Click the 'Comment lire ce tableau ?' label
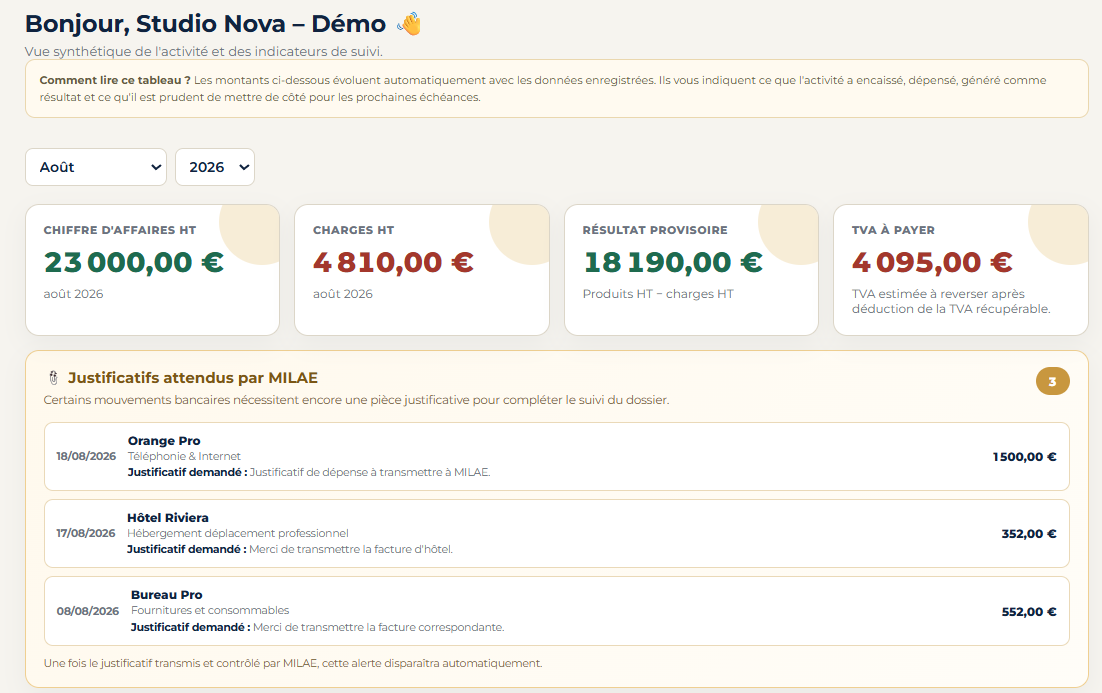 [115, 80]
